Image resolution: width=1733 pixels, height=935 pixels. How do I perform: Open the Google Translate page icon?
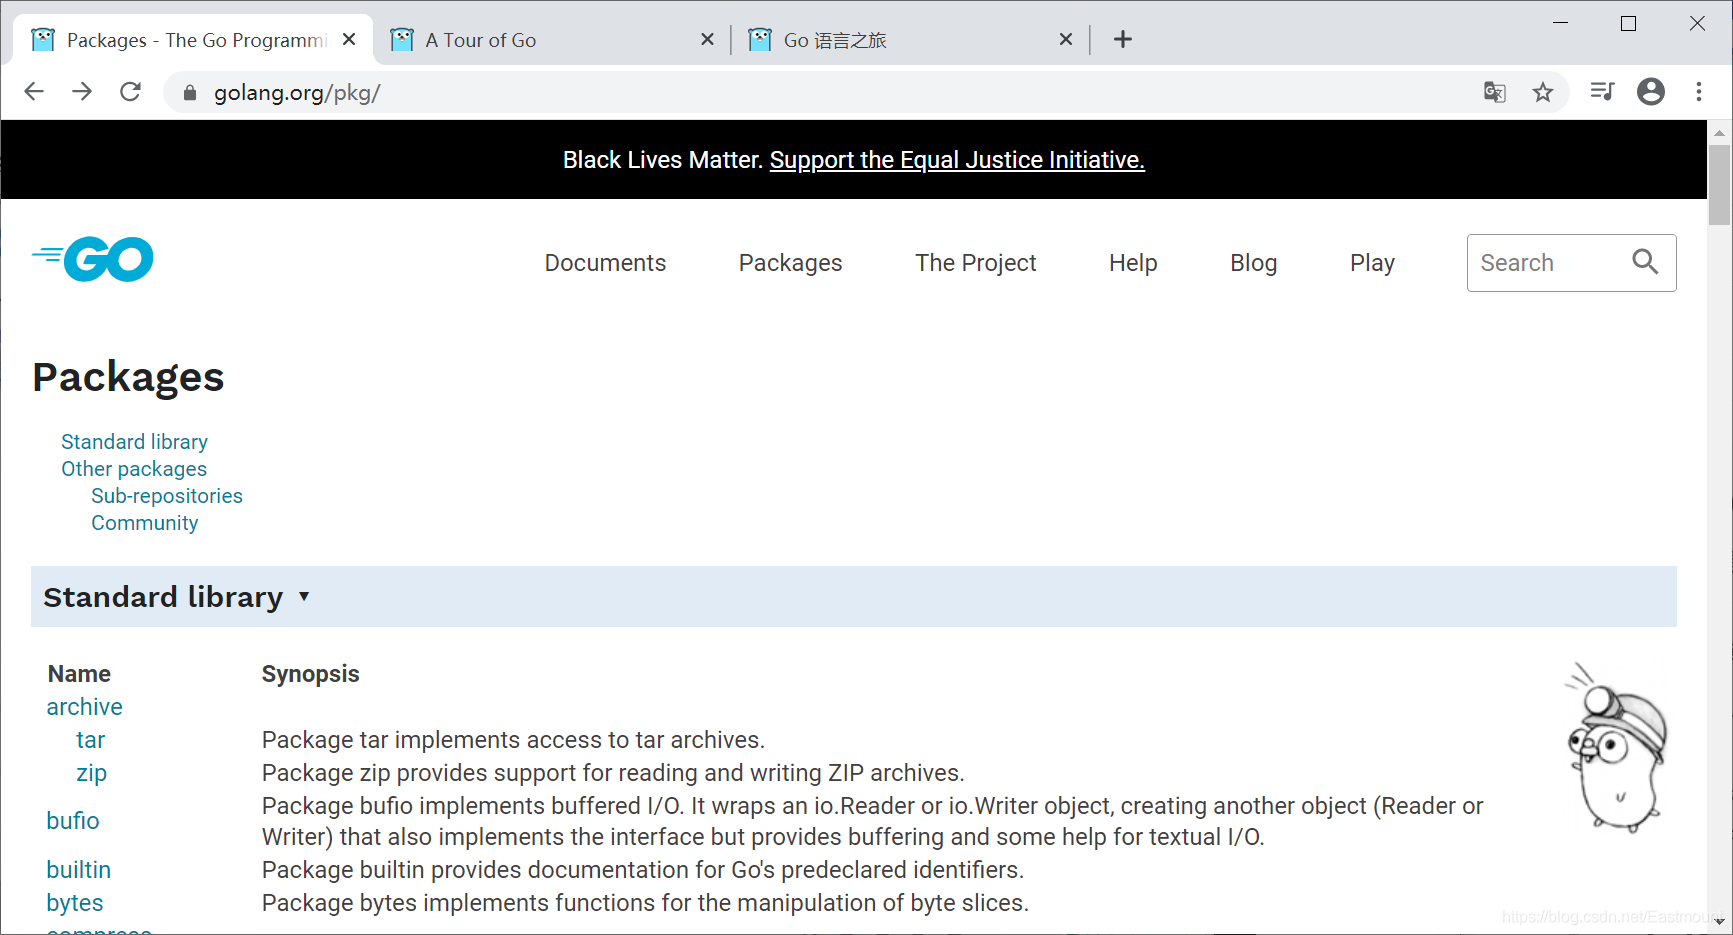coord(1495,92)
